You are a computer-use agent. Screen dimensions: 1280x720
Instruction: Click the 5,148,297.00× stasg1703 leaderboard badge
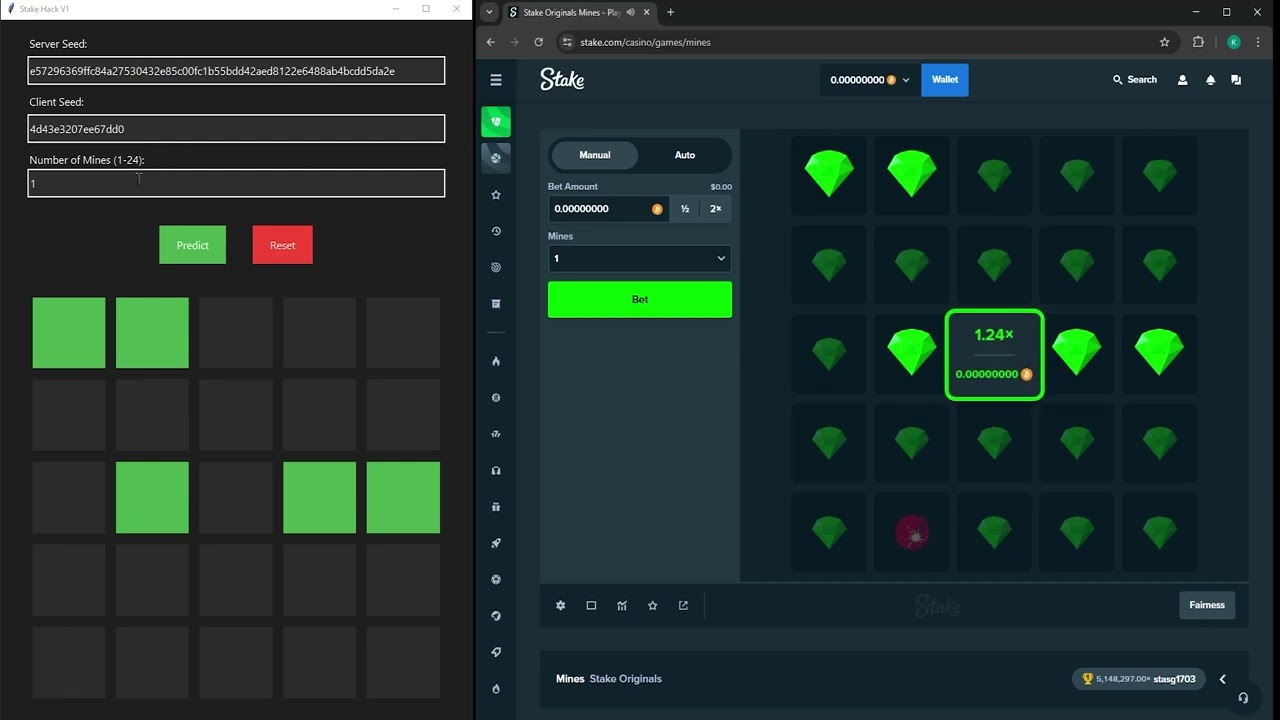[x=1138, y=679]
